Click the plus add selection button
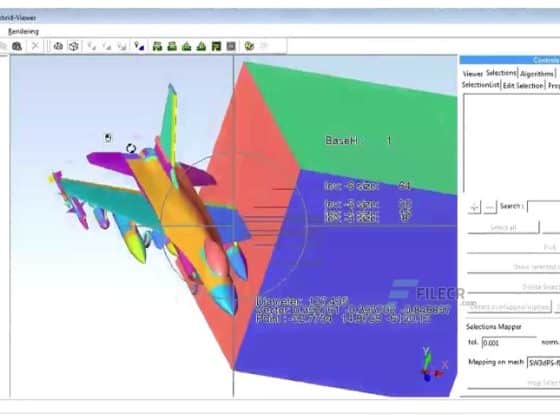 (474, 207)
